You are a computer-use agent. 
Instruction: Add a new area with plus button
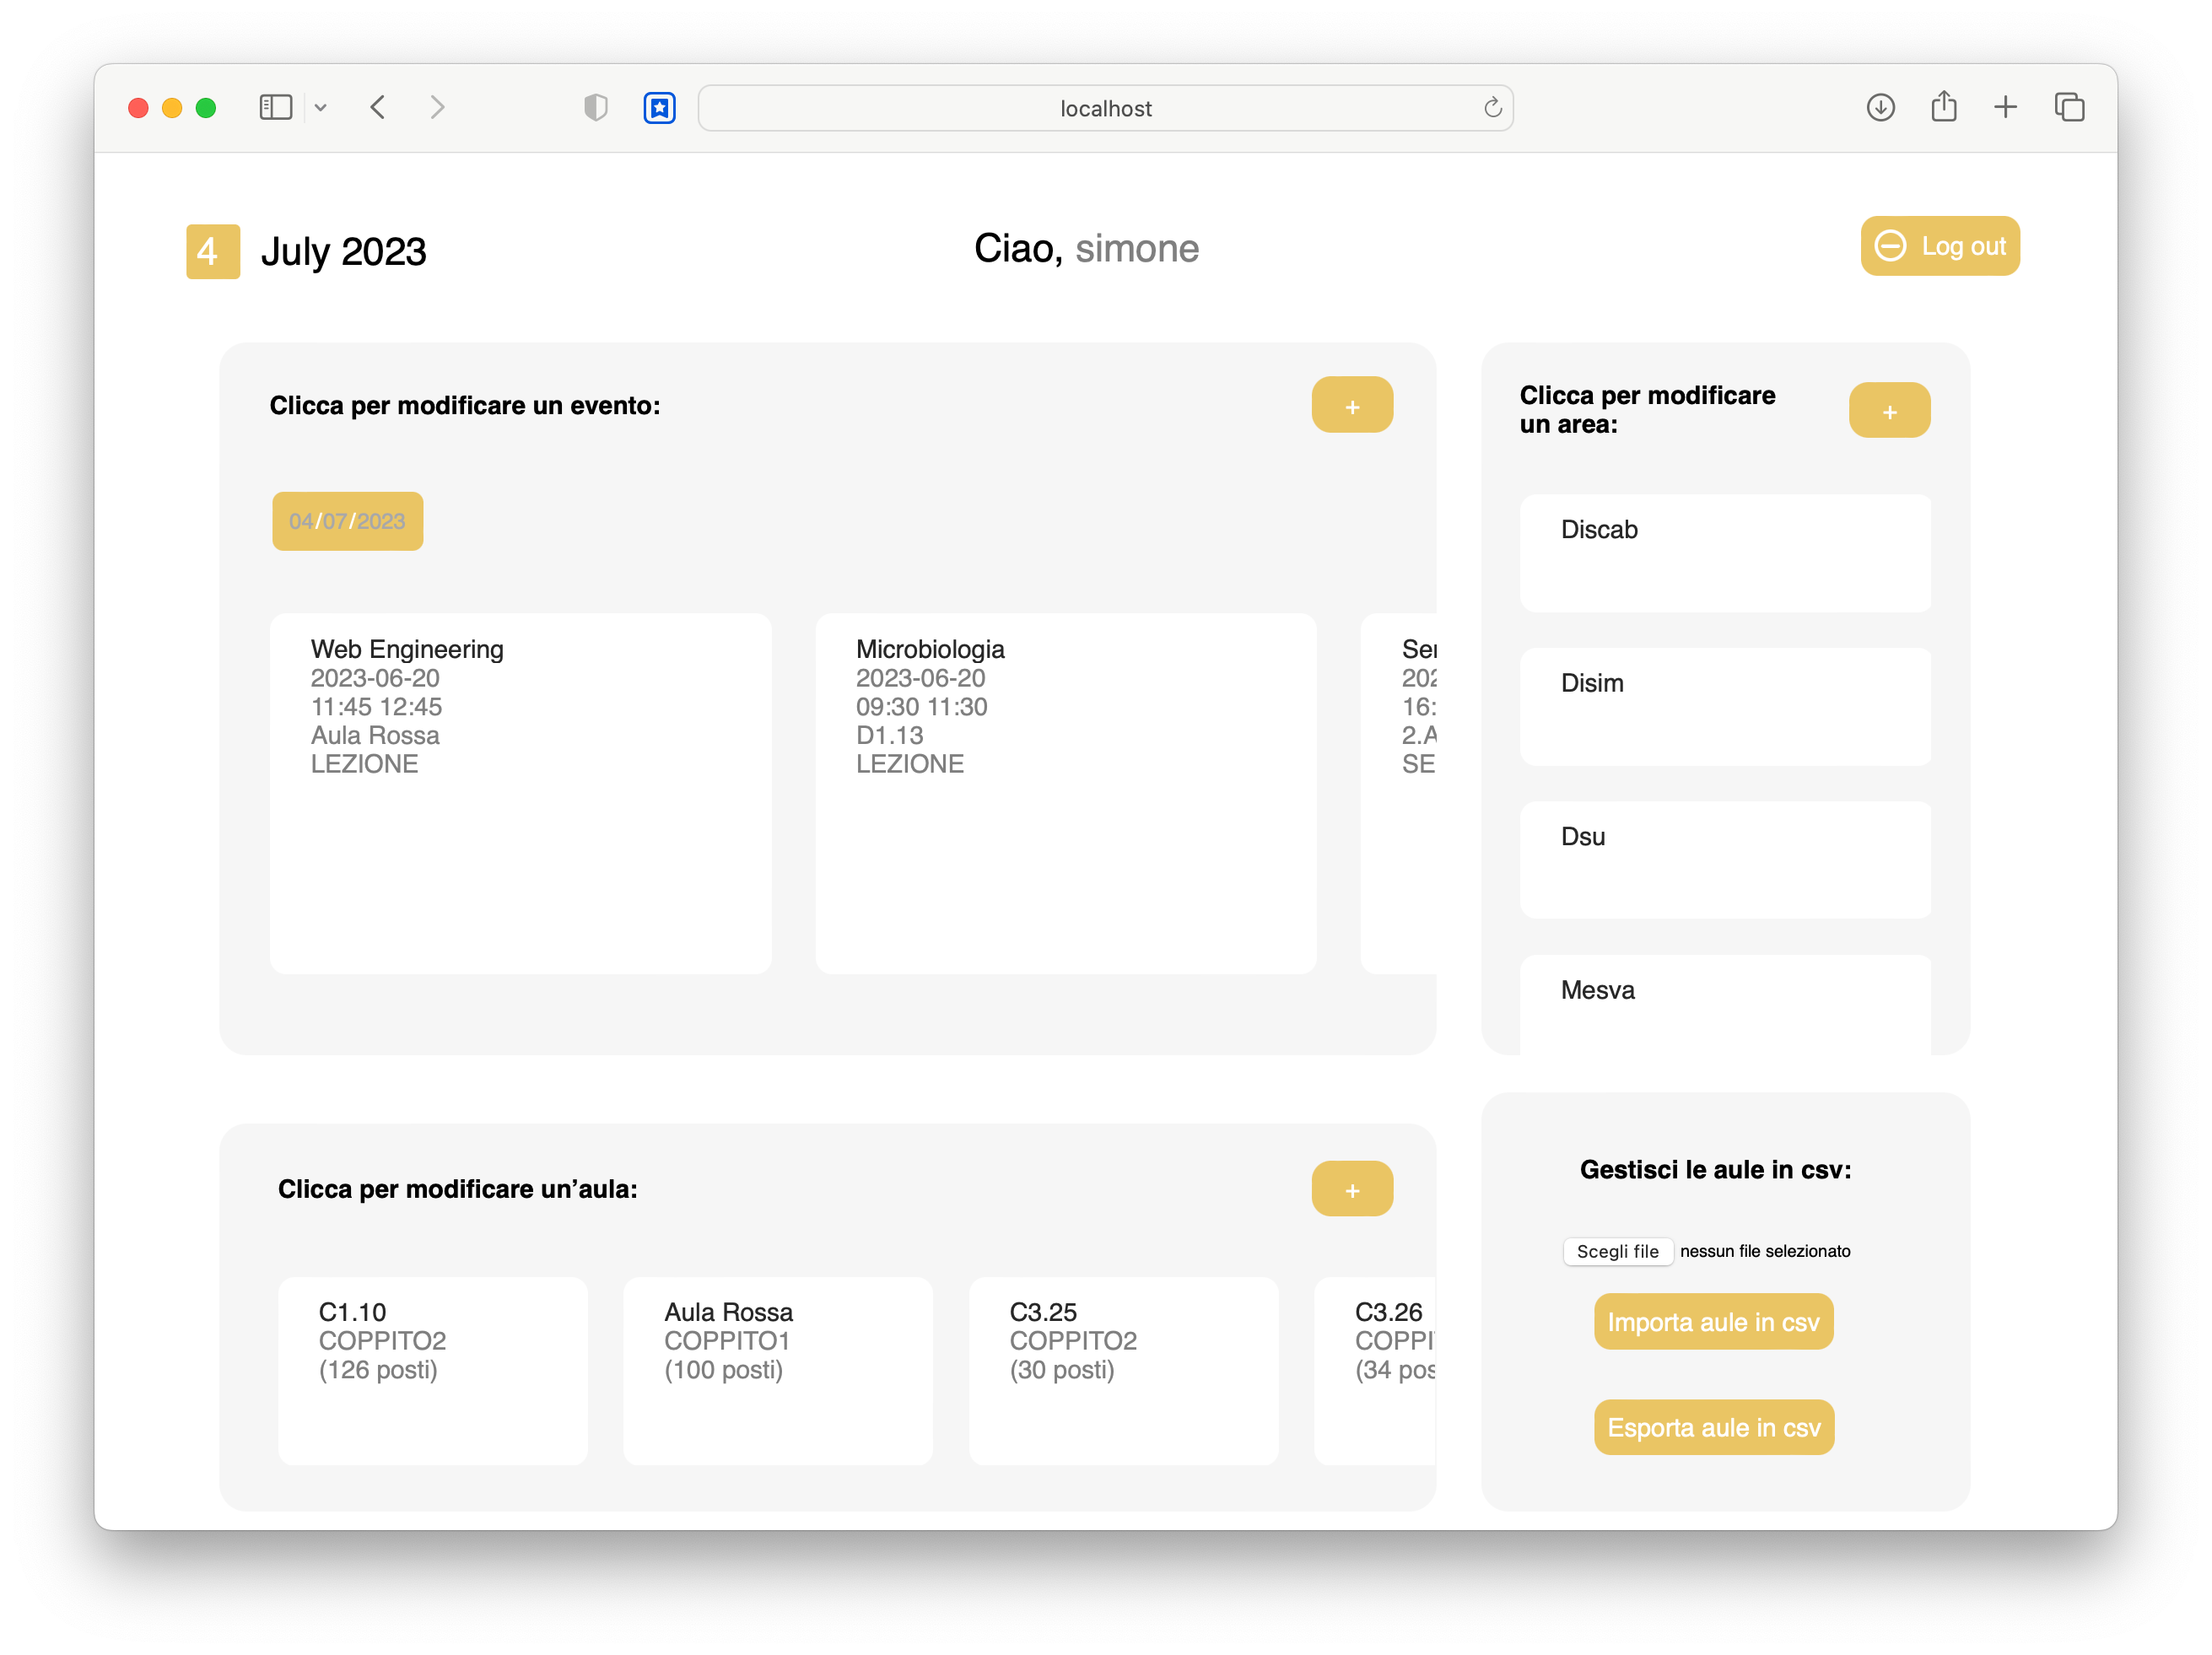pyautogui.click(x=1889, y=410)
